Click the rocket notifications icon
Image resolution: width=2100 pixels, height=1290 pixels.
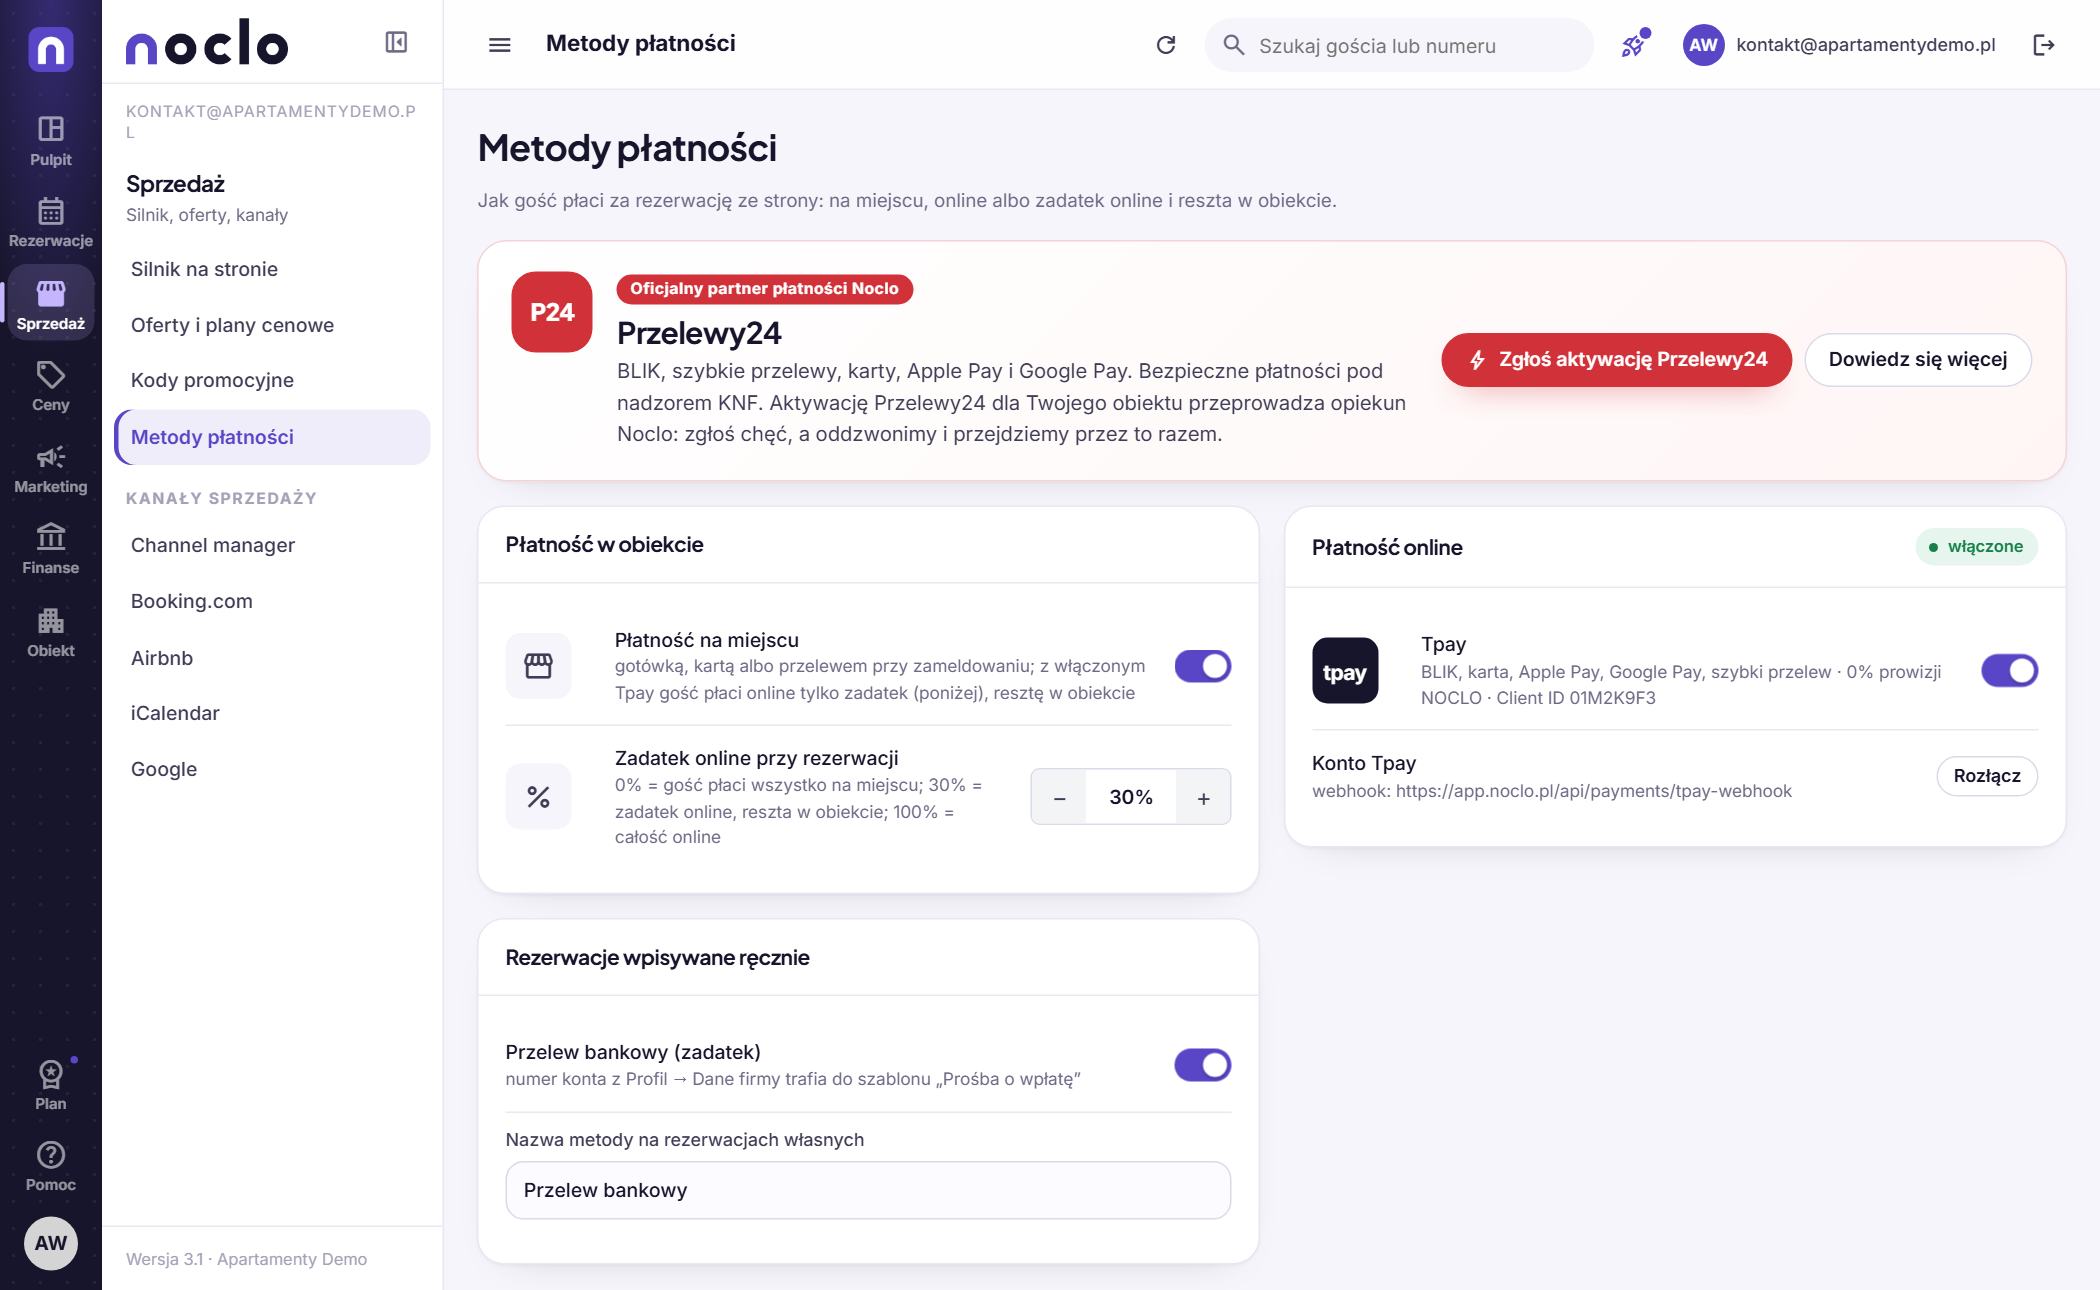(1633, 45)
